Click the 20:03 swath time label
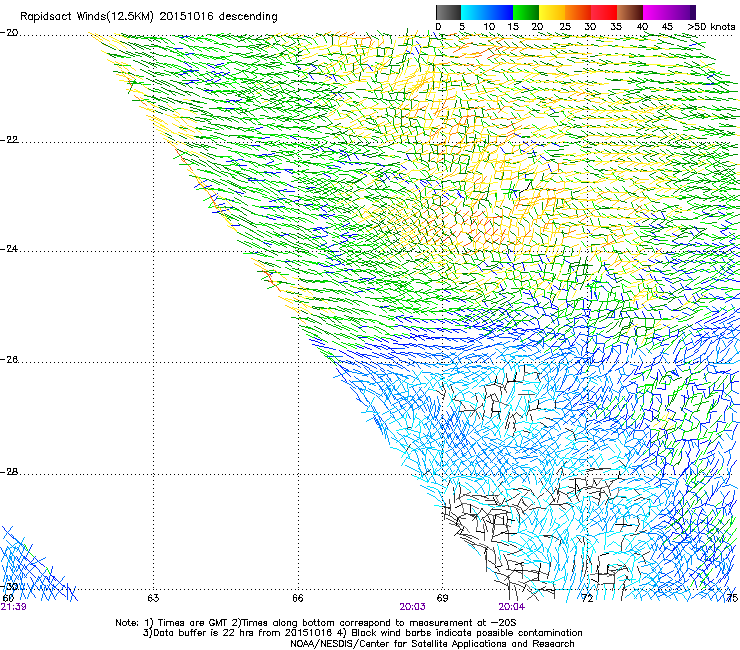This screenshot has width=740, height=650. click(x=412, y=607)
